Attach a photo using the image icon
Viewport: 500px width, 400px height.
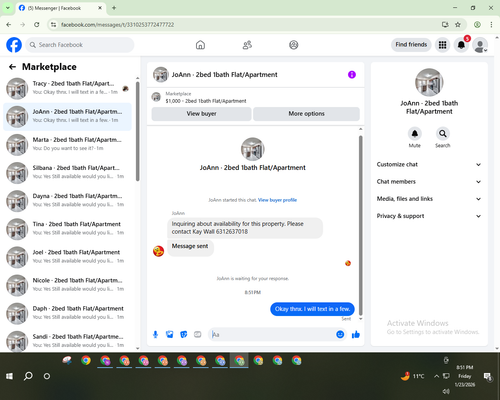click(x=170, y=334)
